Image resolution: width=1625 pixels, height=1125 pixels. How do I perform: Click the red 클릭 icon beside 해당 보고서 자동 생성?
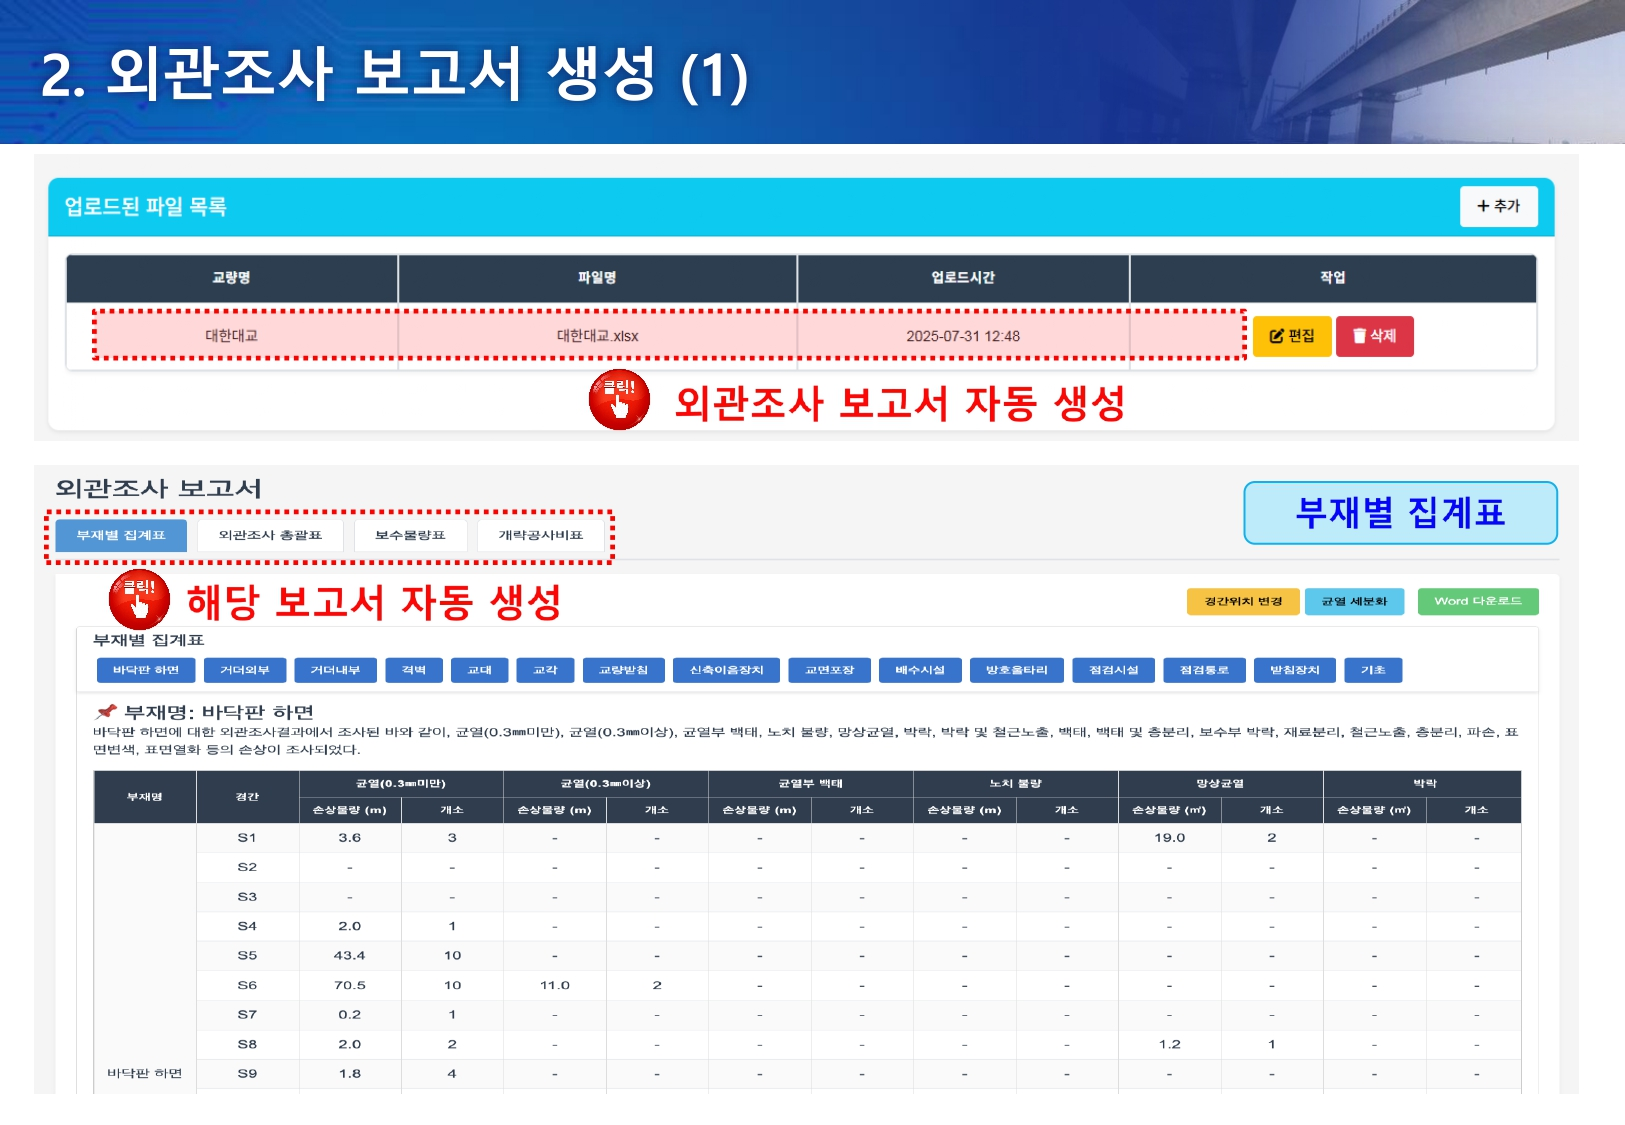(x=139, y=599)
